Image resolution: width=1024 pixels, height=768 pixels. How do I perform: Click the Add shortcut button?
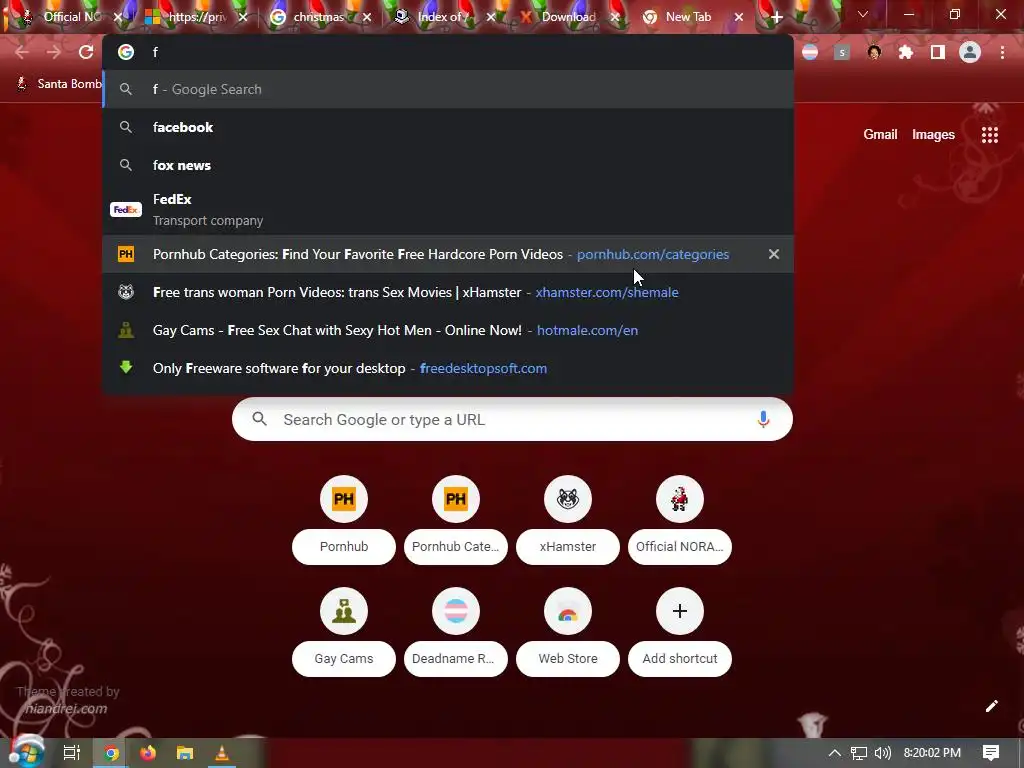click(680, 632)
